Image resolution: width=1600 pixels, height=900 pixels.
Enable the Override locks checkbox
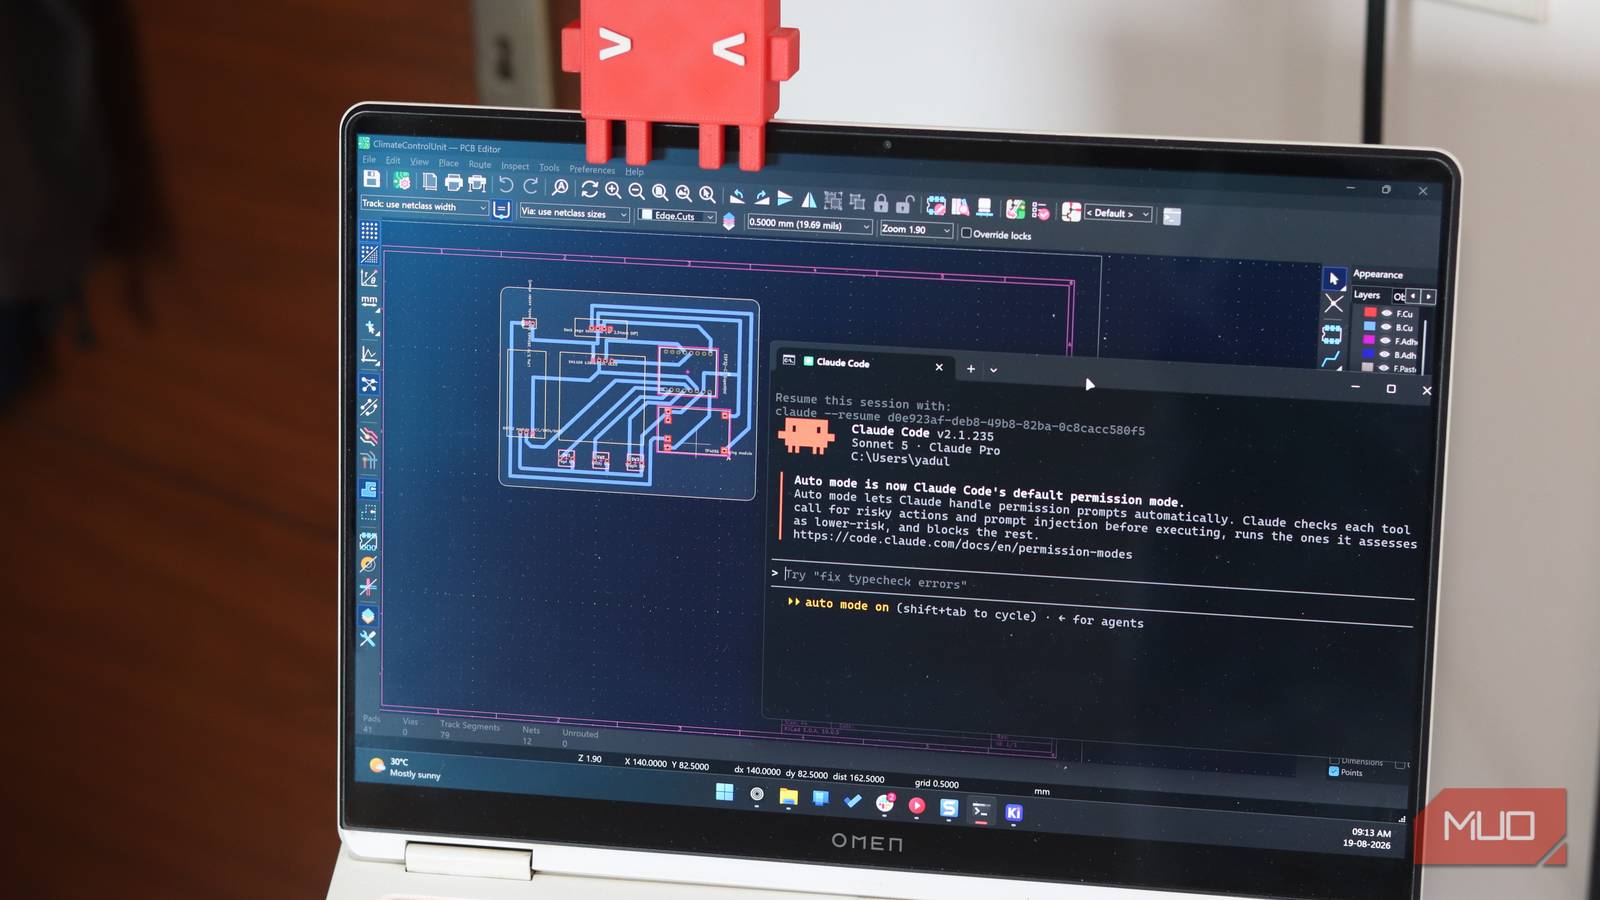[966, 233]
